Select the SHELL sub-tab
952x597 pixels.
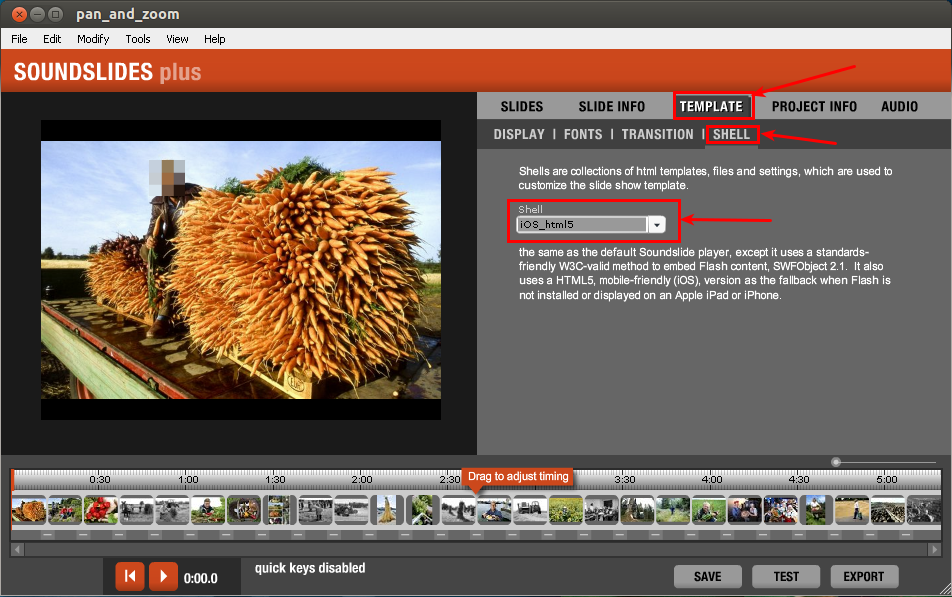pos(732,134)
